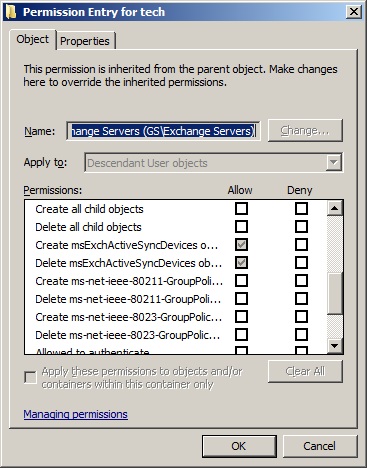This screenshot has width=367, height=468.
Task: Click the permissions scrollbar thumb
Action: coord(335,293)
